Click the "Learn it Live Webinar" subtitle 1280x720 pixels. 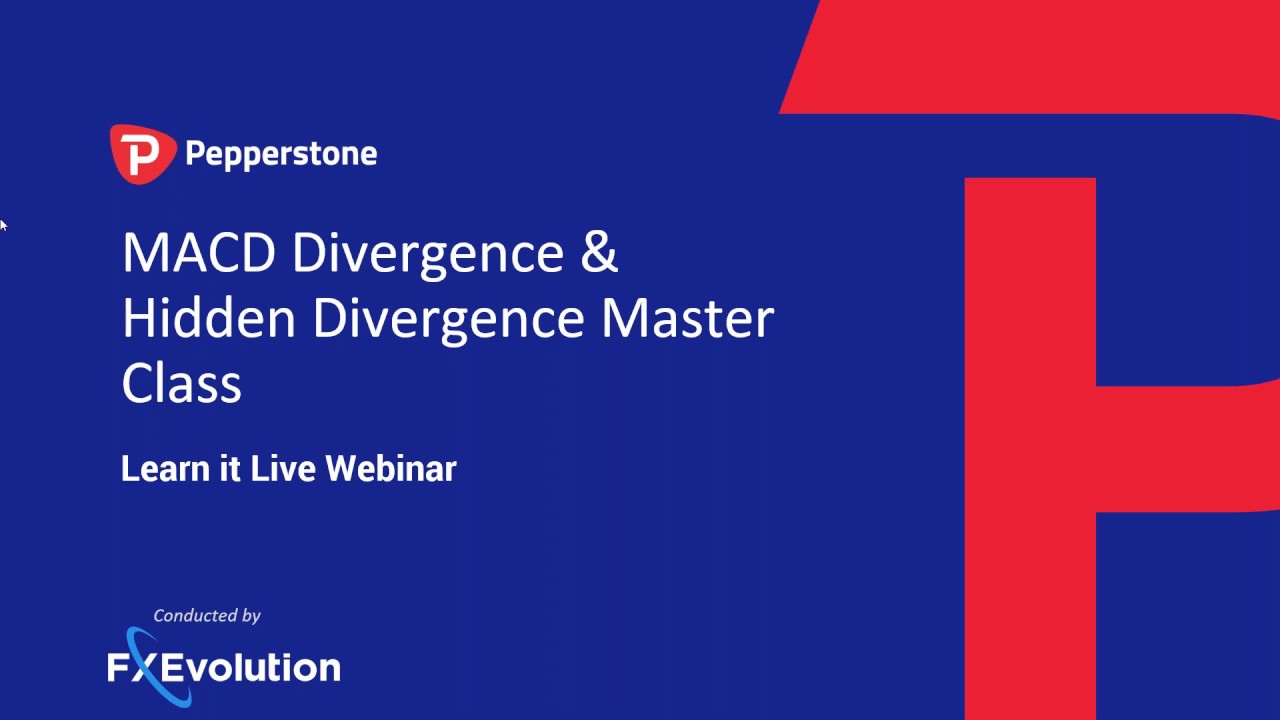[x=289, y=468]
